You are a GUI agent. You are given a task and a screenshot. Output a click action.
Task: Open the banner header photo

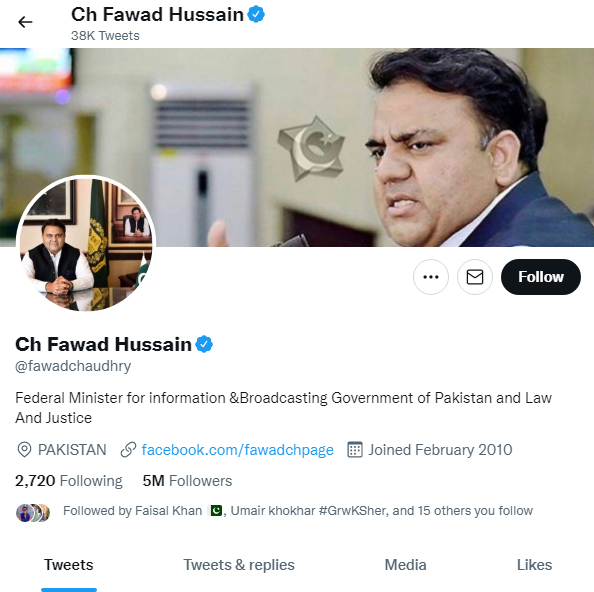point(297,147)
